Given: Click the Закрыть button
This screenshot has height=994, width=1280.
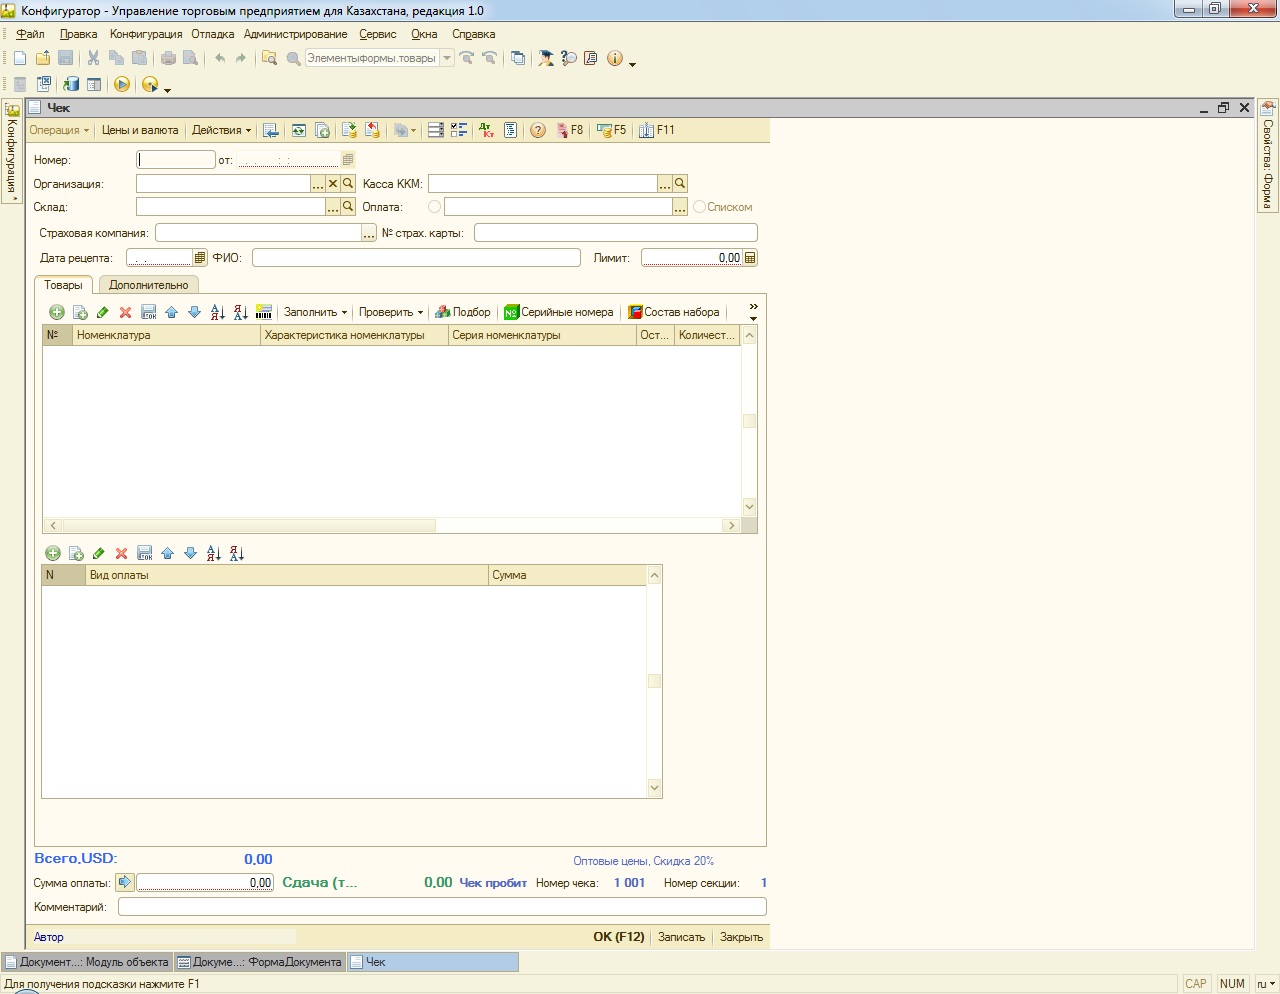Looking at the screenshot, I should click(741, 937).
